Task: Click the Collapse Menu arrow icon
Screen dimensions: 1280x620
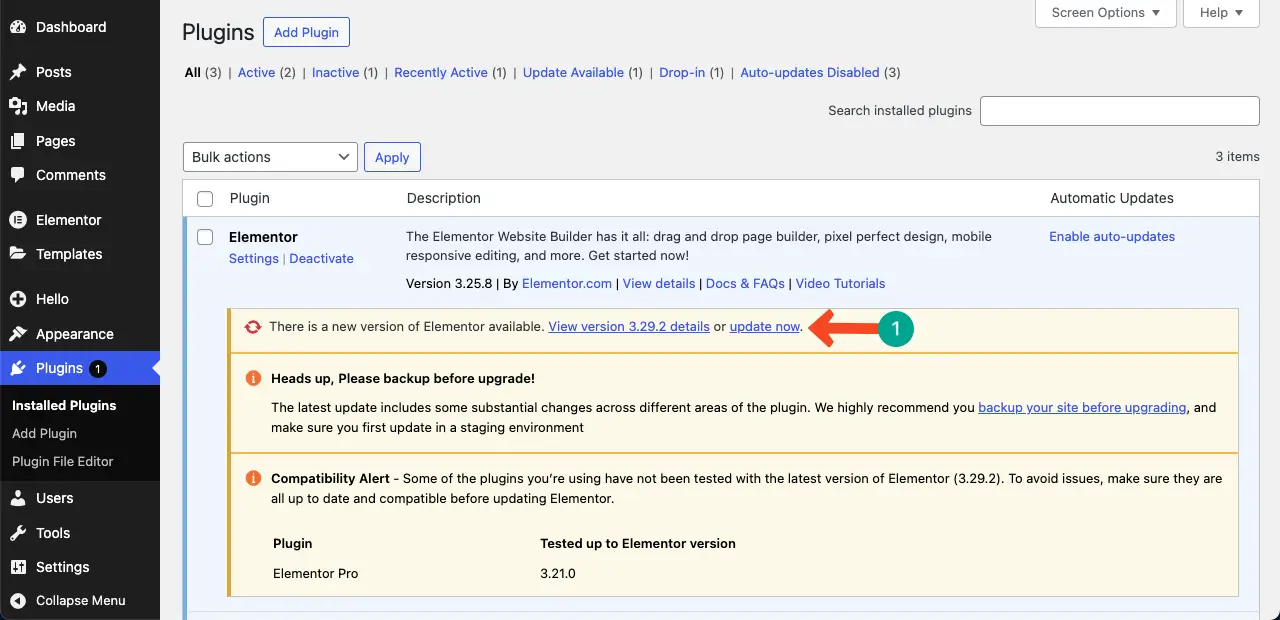Action: click(x=18, y=601)
